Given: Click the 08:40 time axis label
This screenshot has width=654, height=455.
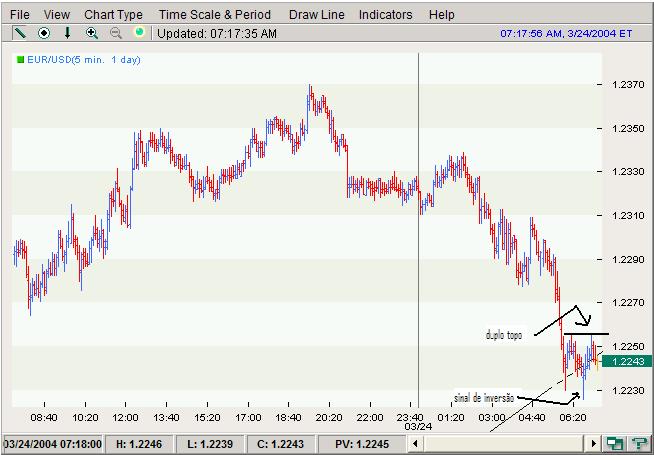Looking at the screenshot, I should 44,417.
